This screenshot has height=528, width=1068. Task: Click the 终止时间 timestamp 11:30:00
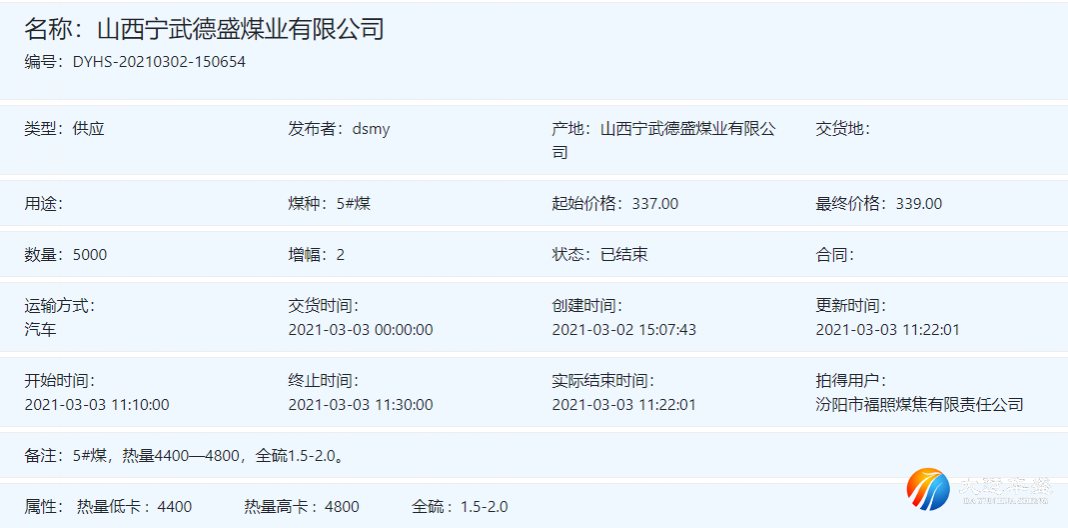coord(360,405)
